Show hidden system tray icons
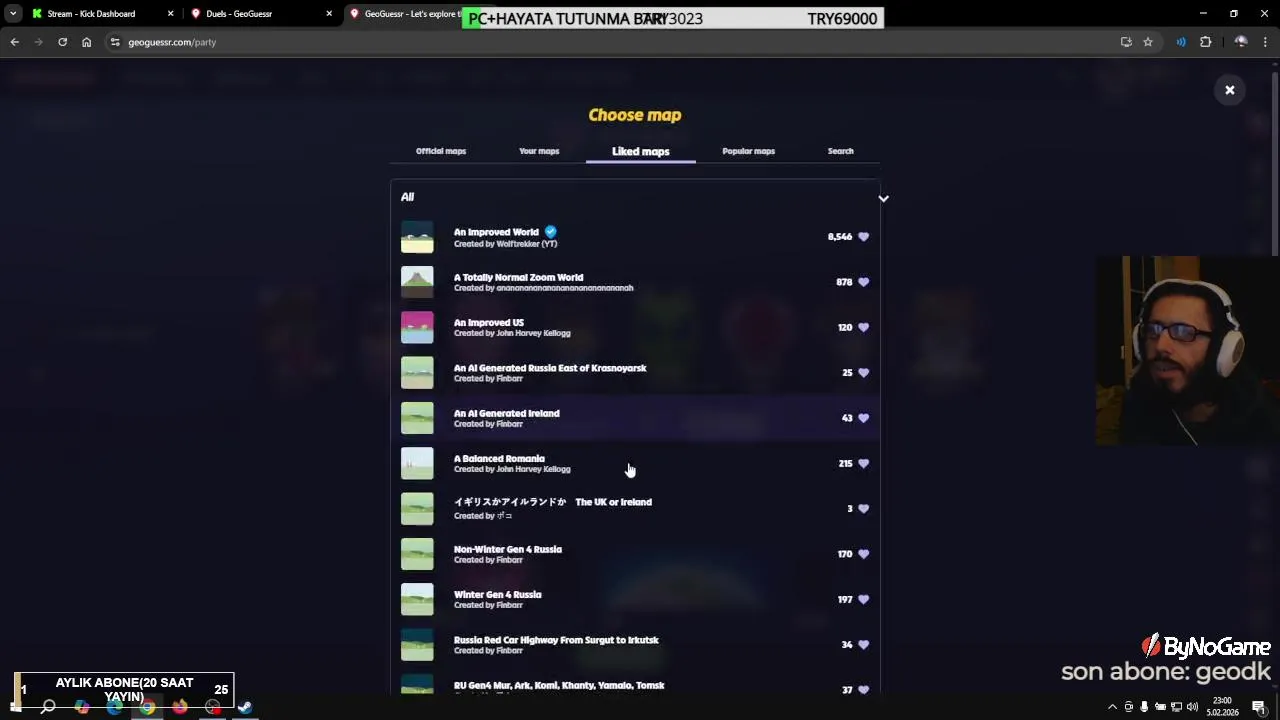This screenshot has width=1280, height=720. pos(1112,707)
